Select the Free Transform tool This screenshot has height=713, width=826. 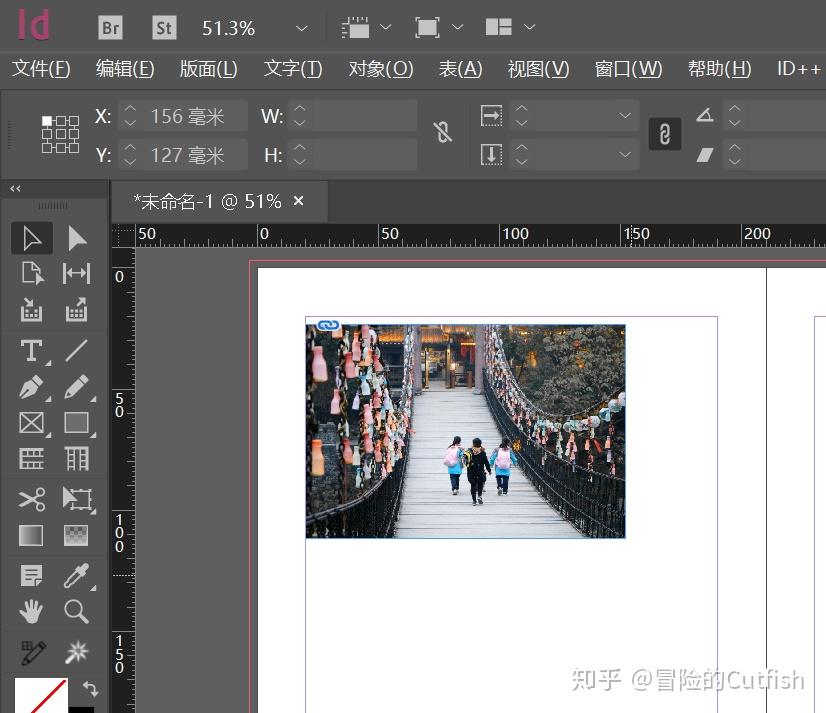77,499
